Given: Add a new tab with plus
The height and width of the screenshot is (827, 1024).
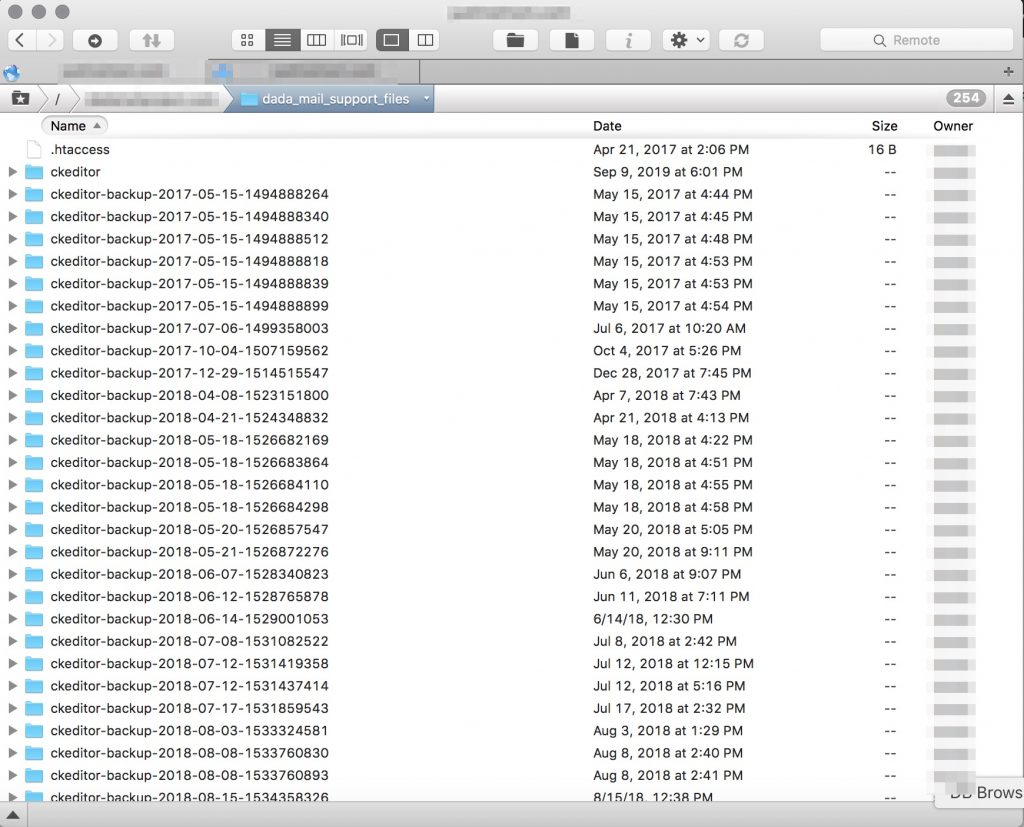Looking at the screenshot, I should pyautogui.click(x=1008, y=71).
